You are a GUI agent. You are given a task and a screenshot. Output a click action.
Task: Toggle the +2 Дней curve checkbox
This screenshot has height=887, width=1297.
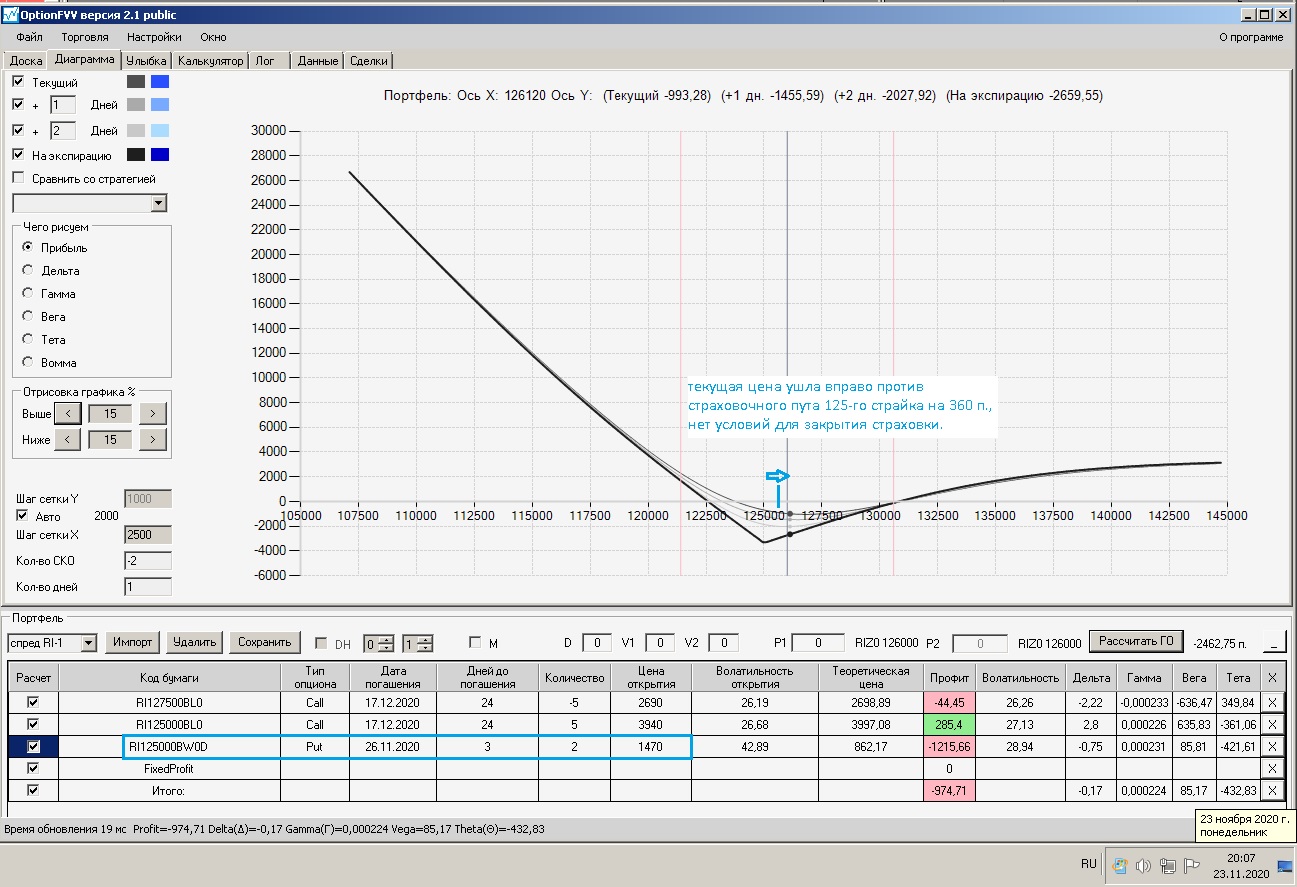[18, 130]
